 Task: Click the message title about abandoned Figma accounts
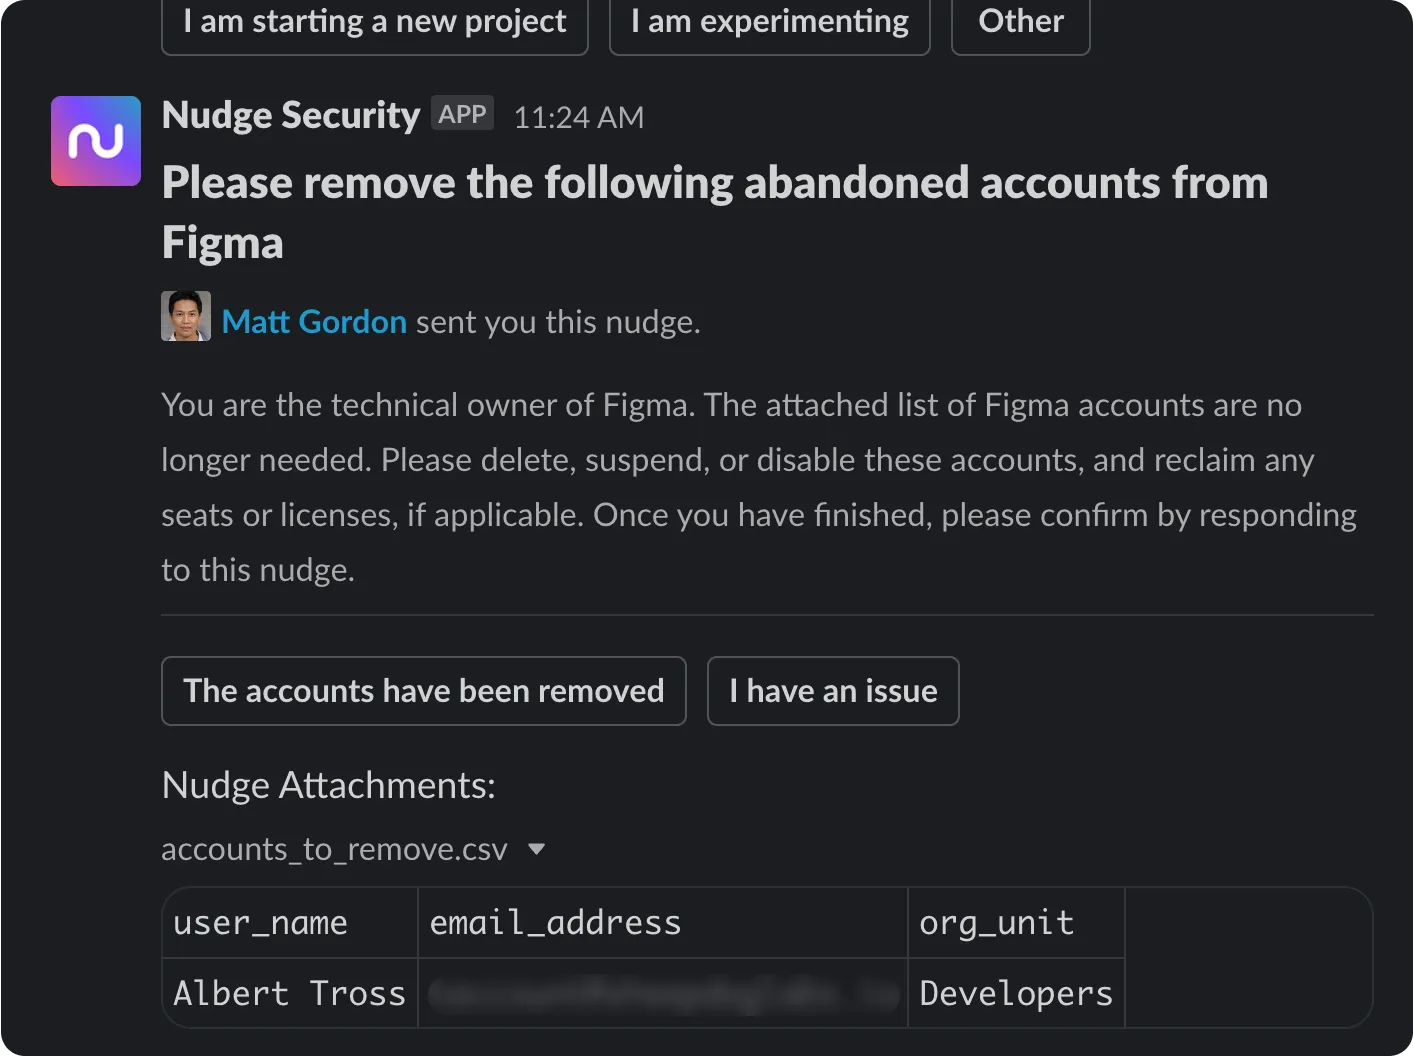click(714, 211)
